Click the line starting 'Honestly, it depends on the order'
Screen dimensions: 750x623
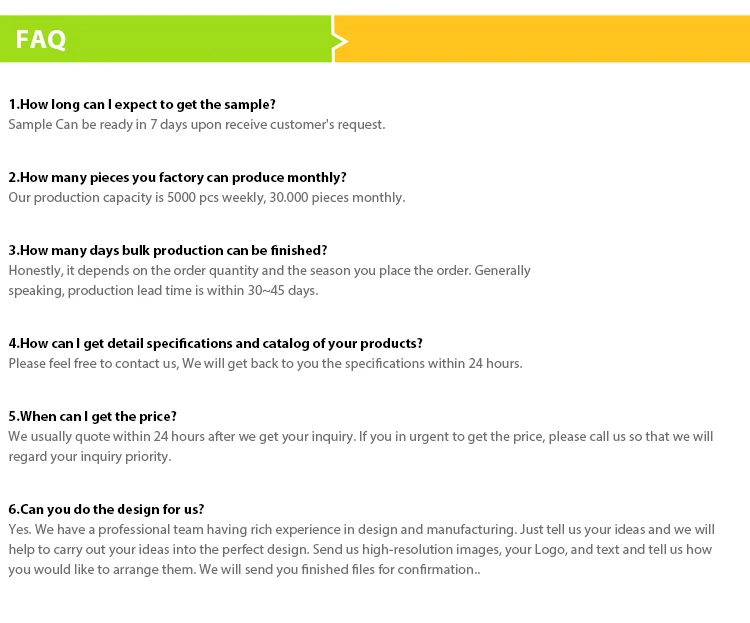tap(269, 270)
